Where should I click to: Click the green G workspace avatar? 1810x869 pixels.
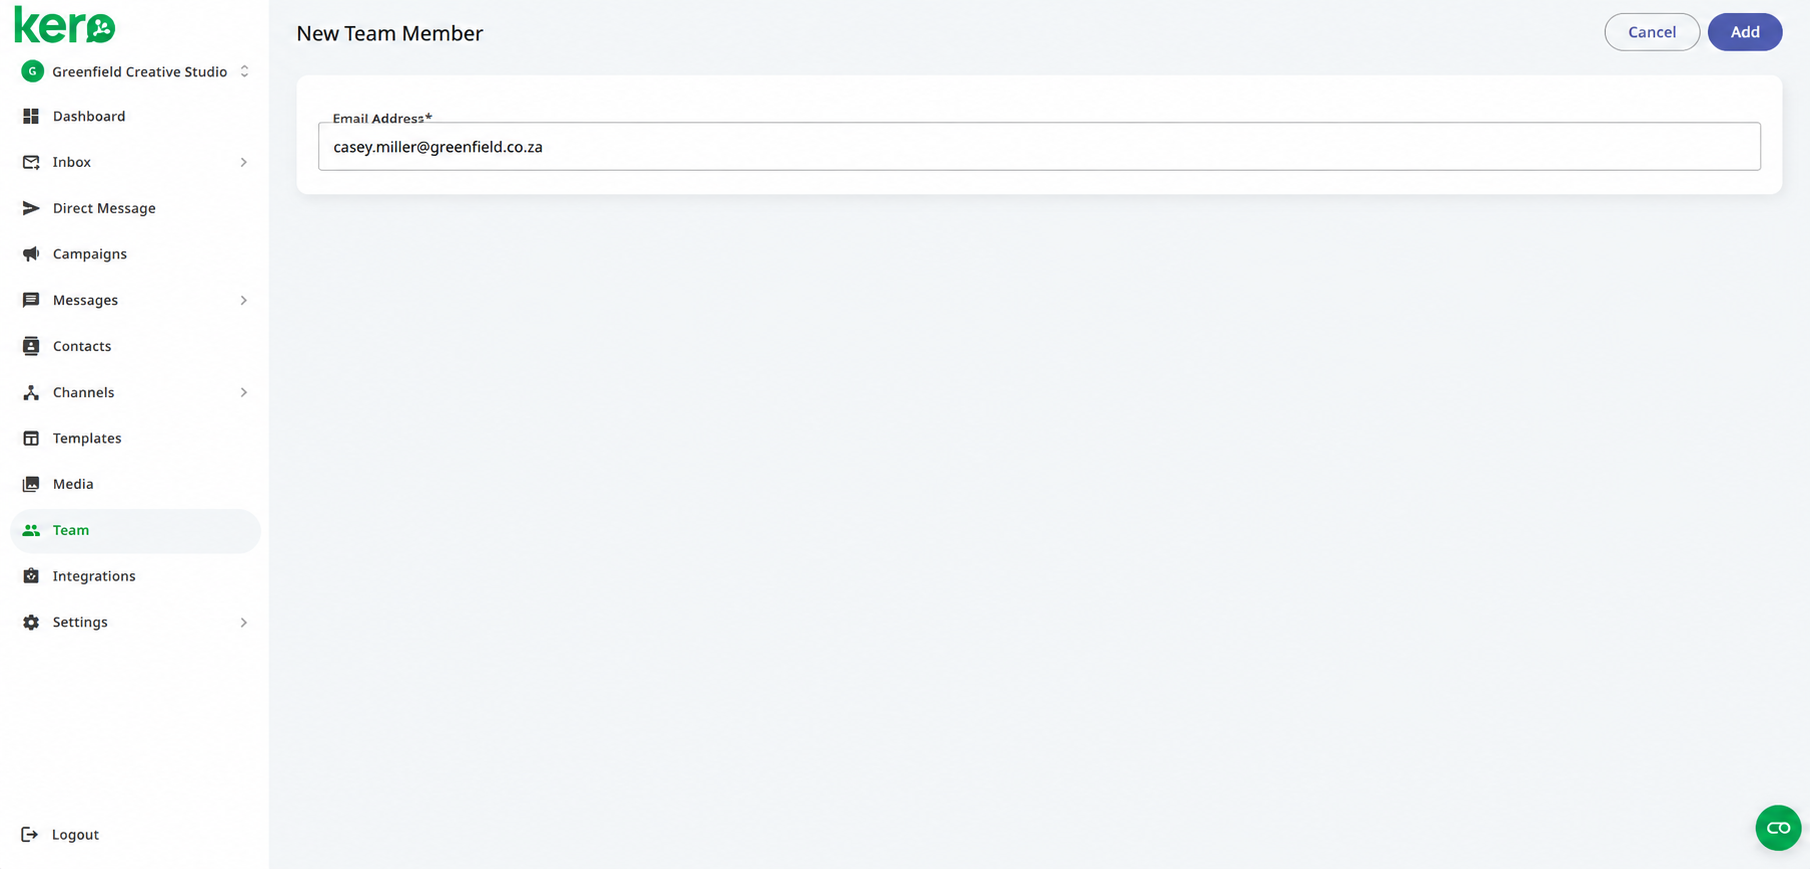coord(32,72)
